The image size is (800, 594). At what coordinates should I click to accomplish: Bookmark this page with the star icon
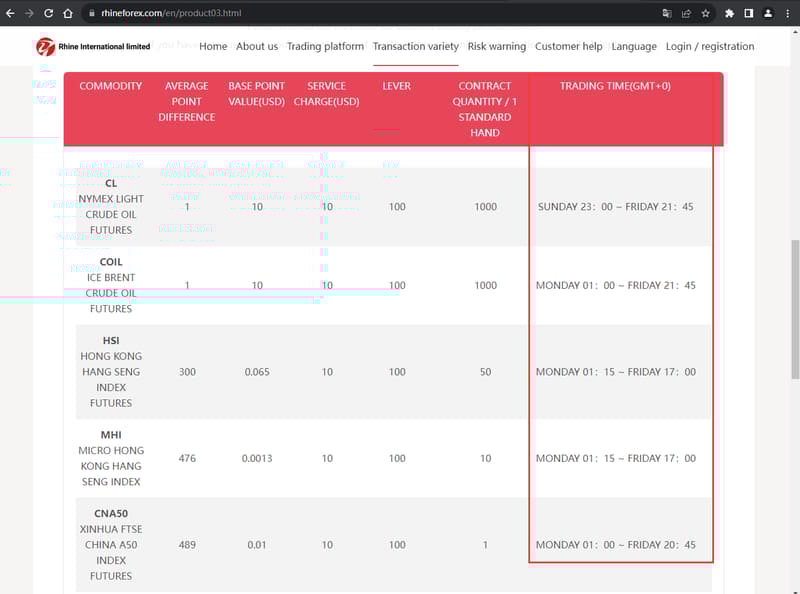(x=706, y=14)
